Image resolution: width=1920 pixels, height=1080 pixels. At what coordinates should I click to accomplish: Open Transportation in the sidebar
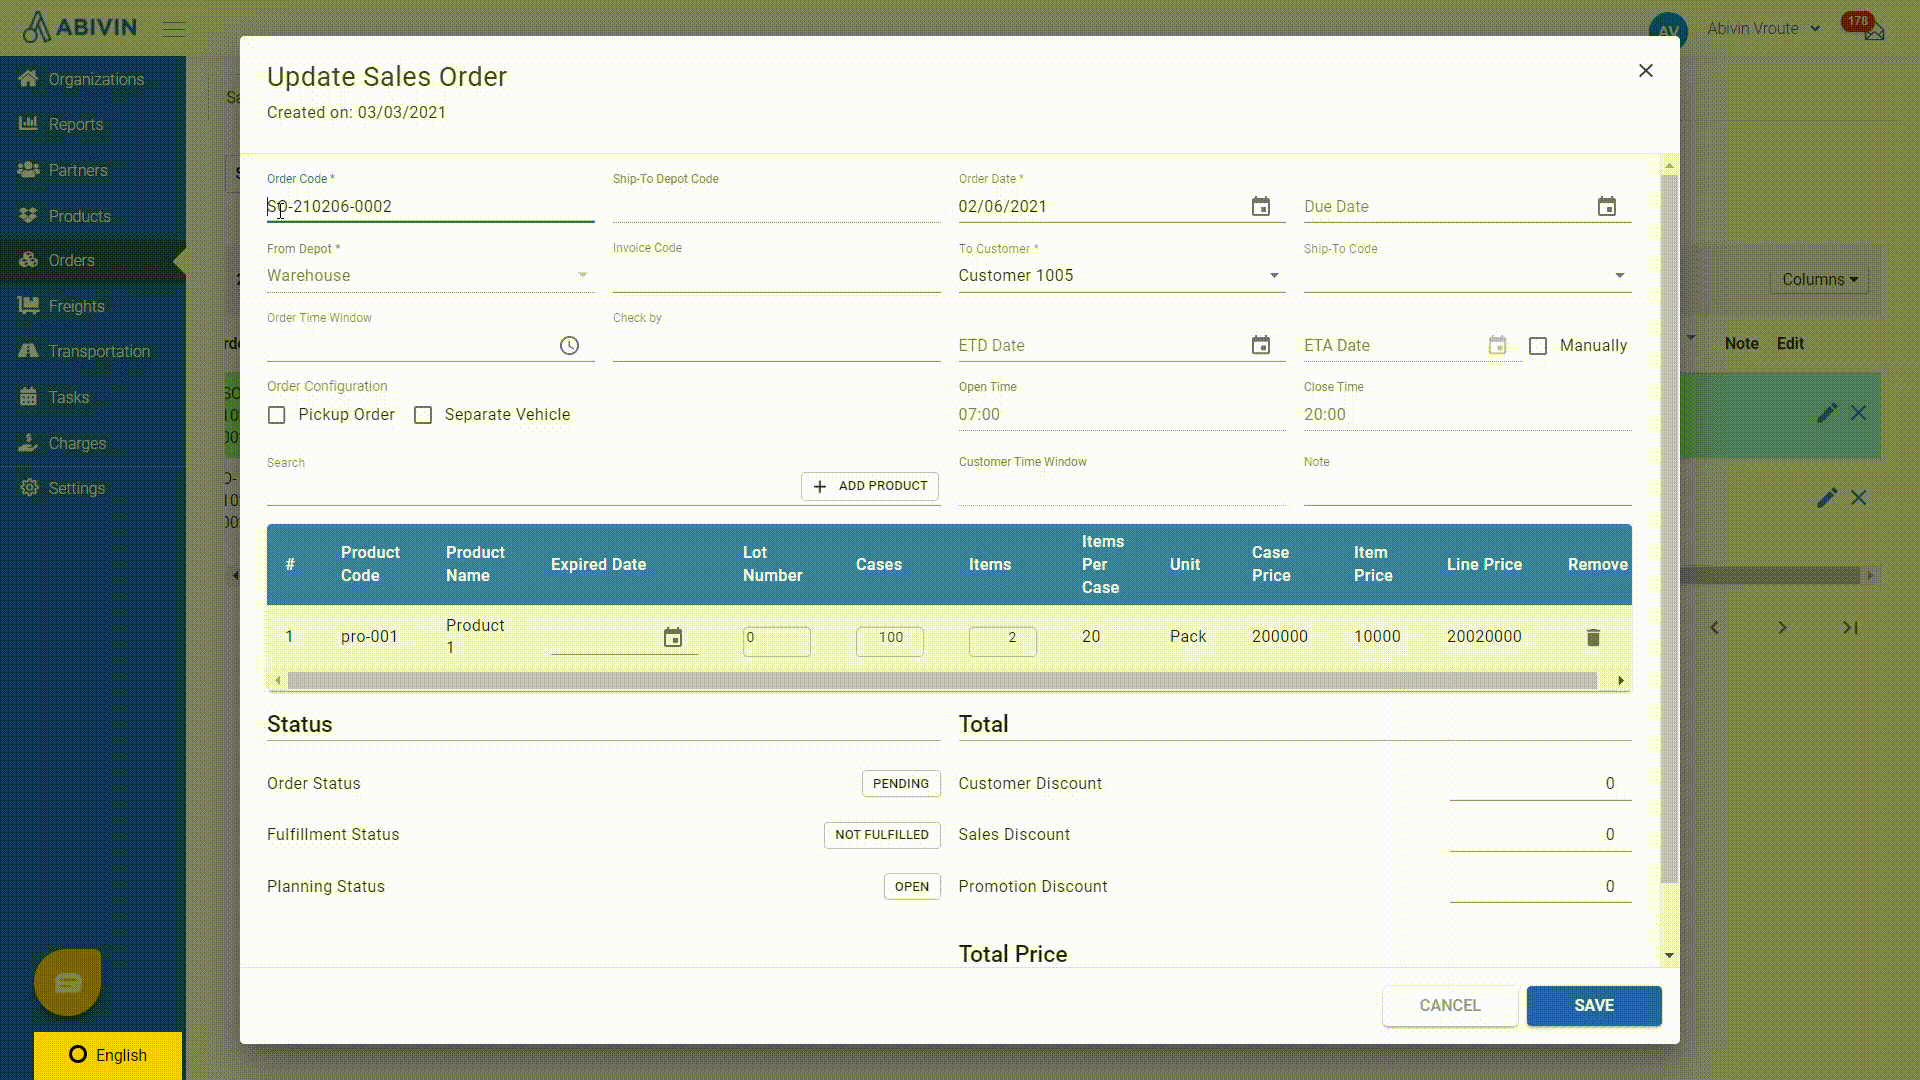[99, 351]
